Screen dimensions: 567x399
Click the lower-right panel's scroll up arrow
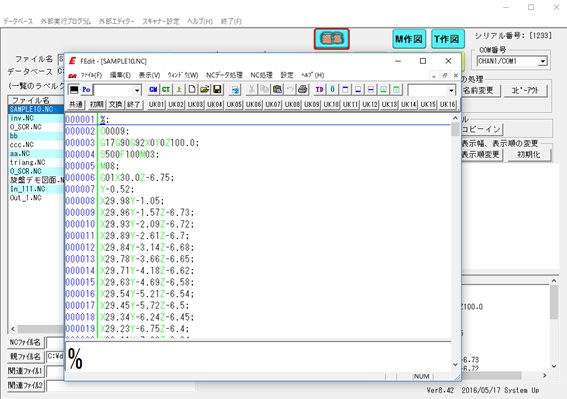pos(554,281)
